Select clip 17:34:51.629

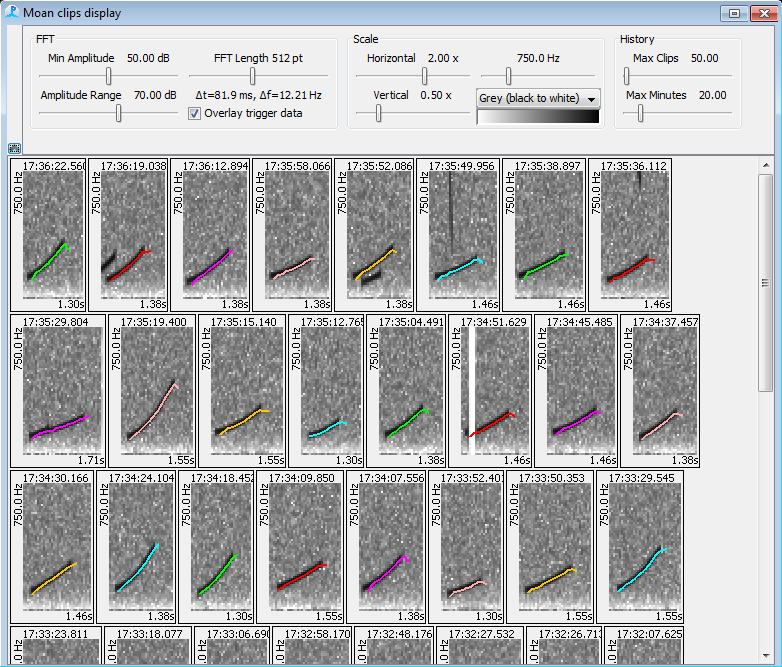(490, 391)
